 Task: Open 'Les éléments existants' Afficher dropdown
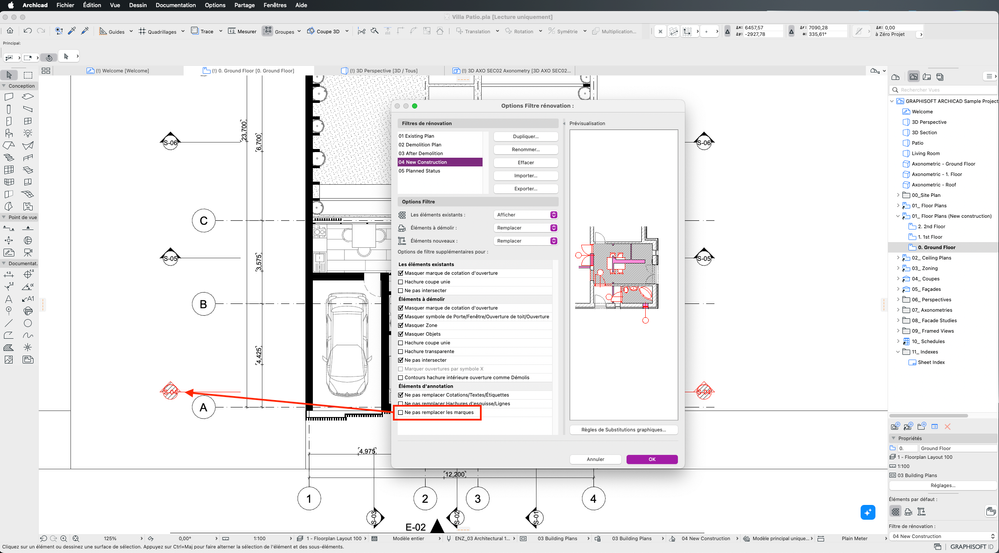click(526, 215)
